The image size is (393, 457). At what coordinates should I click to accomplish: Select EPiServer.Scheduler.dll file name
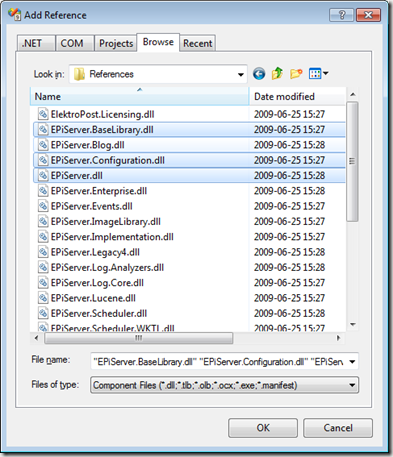[99, 314]
